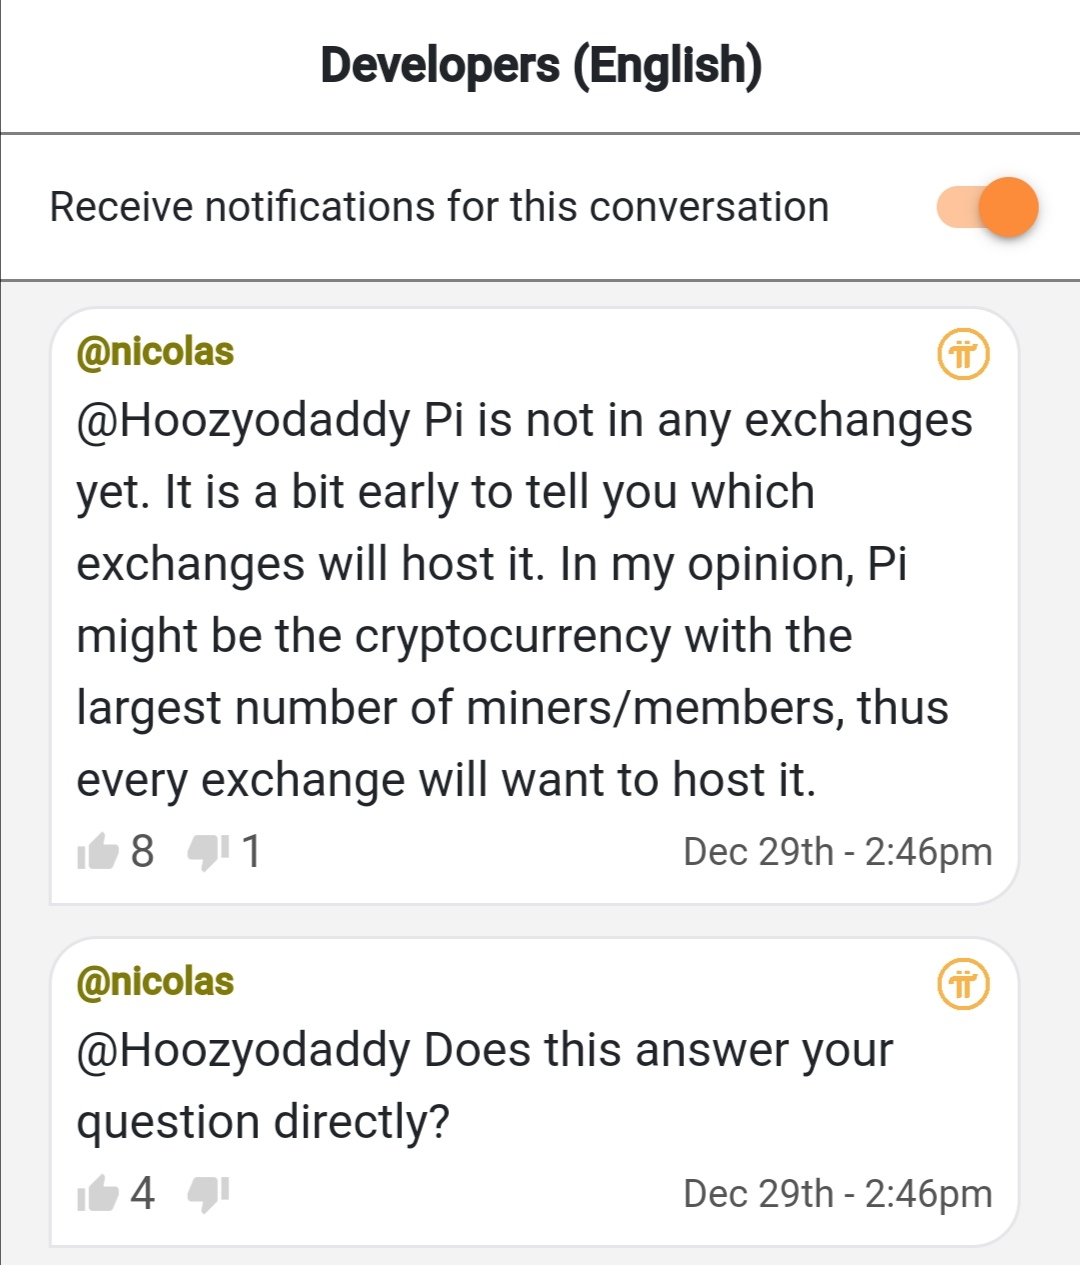Dislike nicolas's message about exchanges

[x=208, y=853]
